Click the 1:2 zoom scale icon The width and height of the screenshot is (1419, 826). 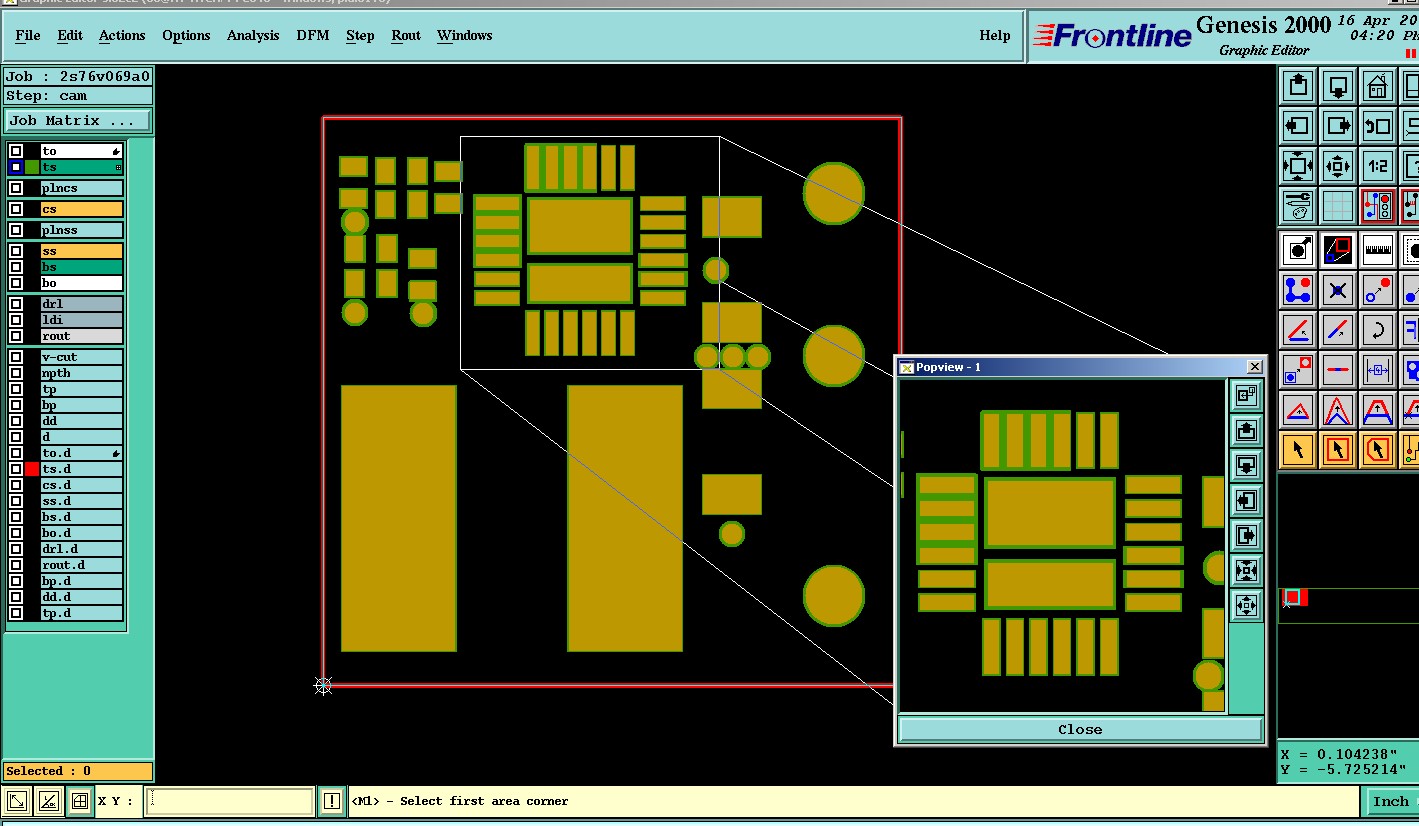(x=1378, y=166)
